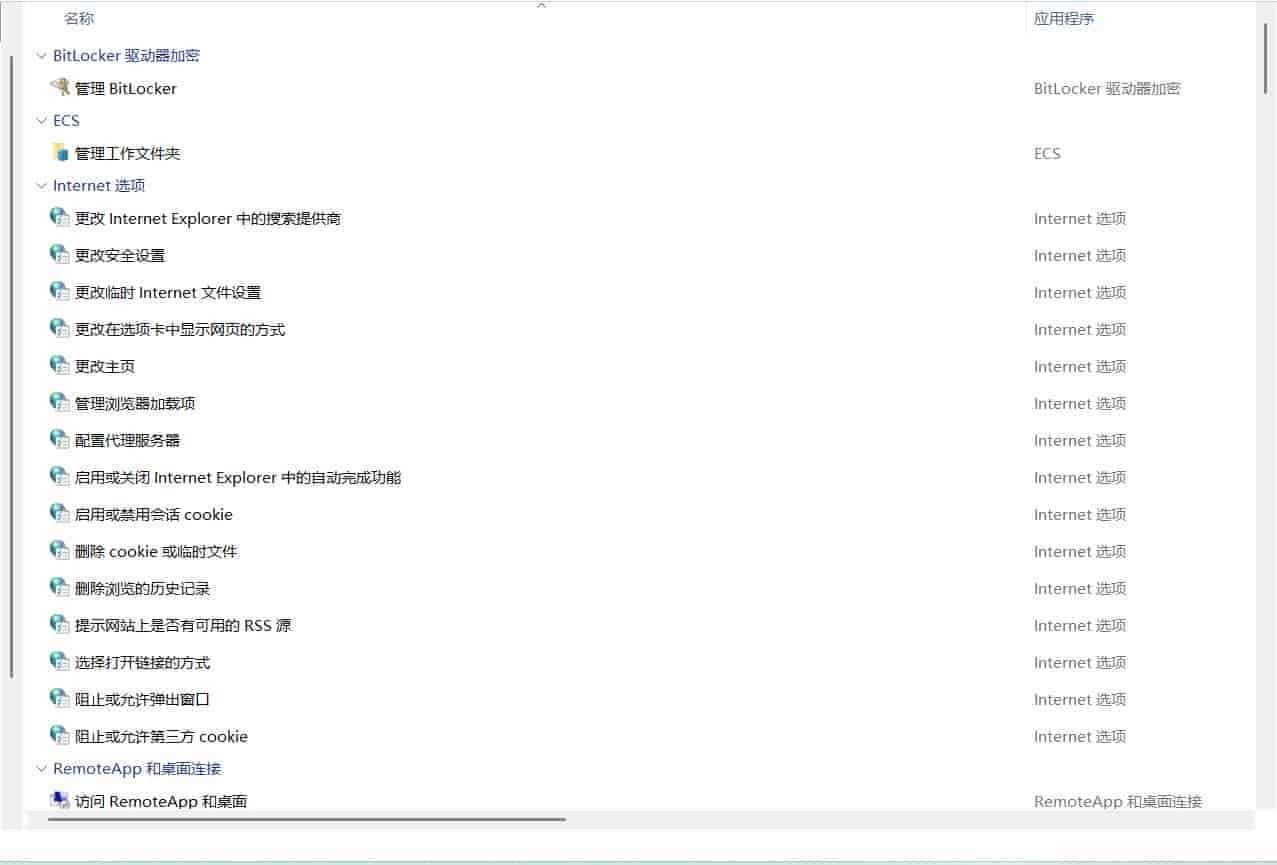Open 更改在选项卡中显示网页的方式

pos(180,329)
